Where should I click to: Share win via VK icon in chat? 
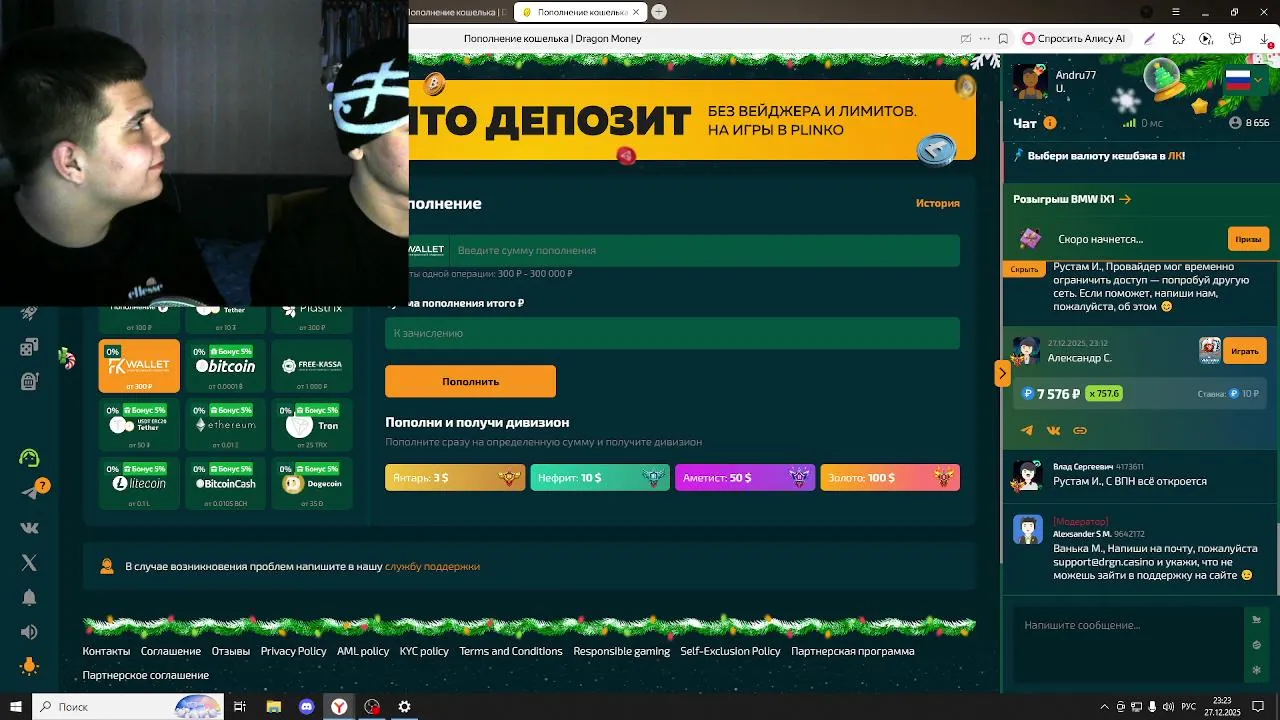pyautogui.click(x=1053, y=431)
